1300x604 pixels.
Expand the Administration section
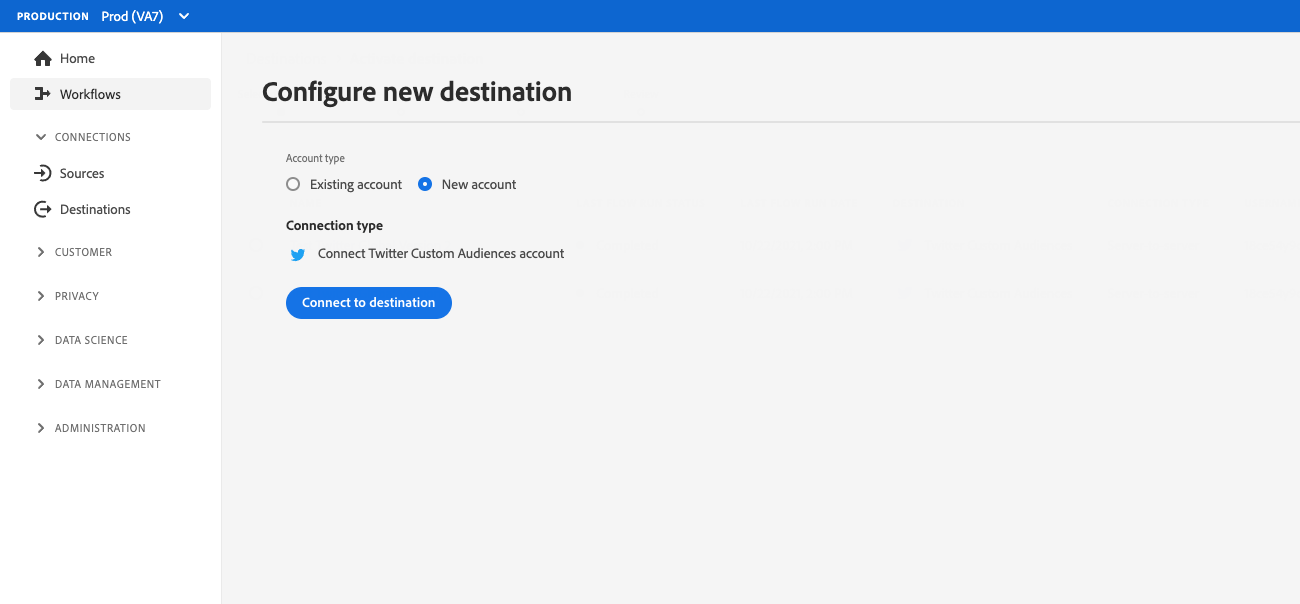[41, 428]
